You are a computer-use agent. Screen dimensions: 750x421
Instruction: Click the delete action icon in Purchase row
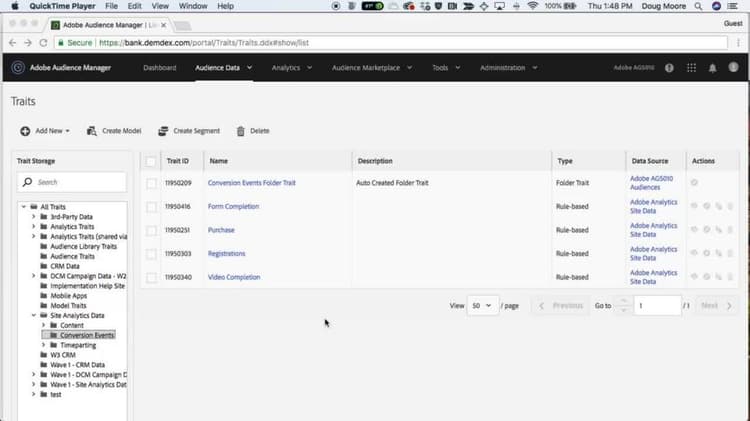[x=730, y=230]
